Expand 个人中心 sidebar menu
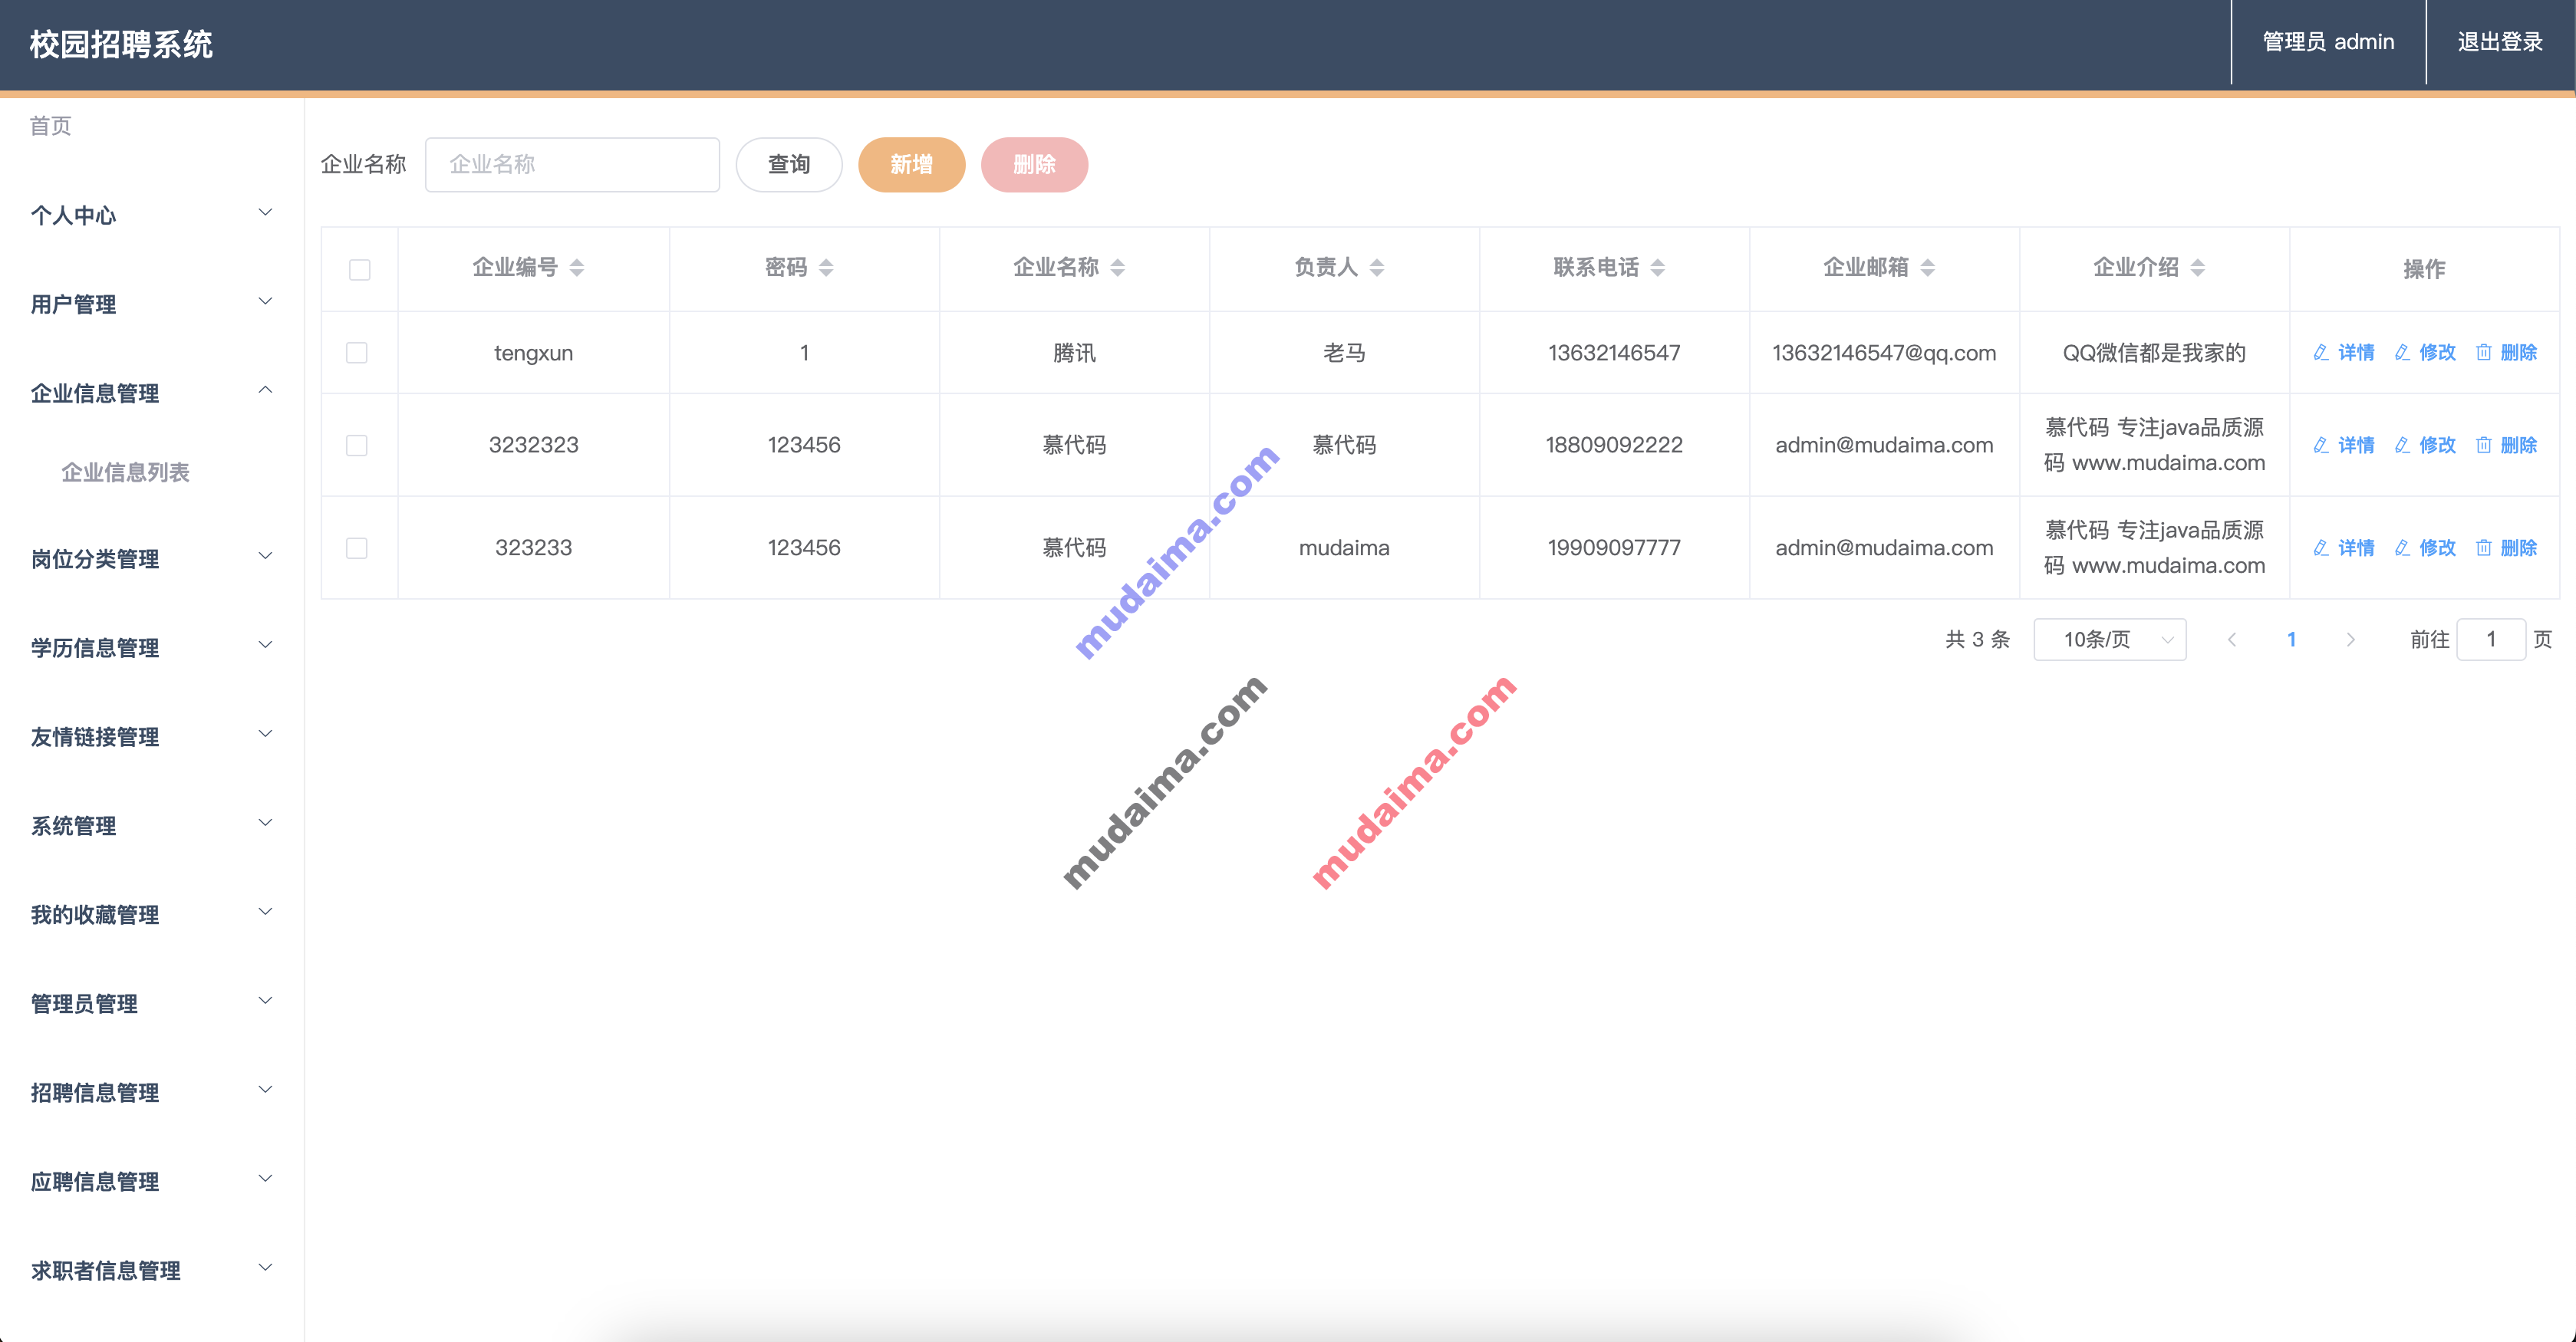 click(152, 215)
